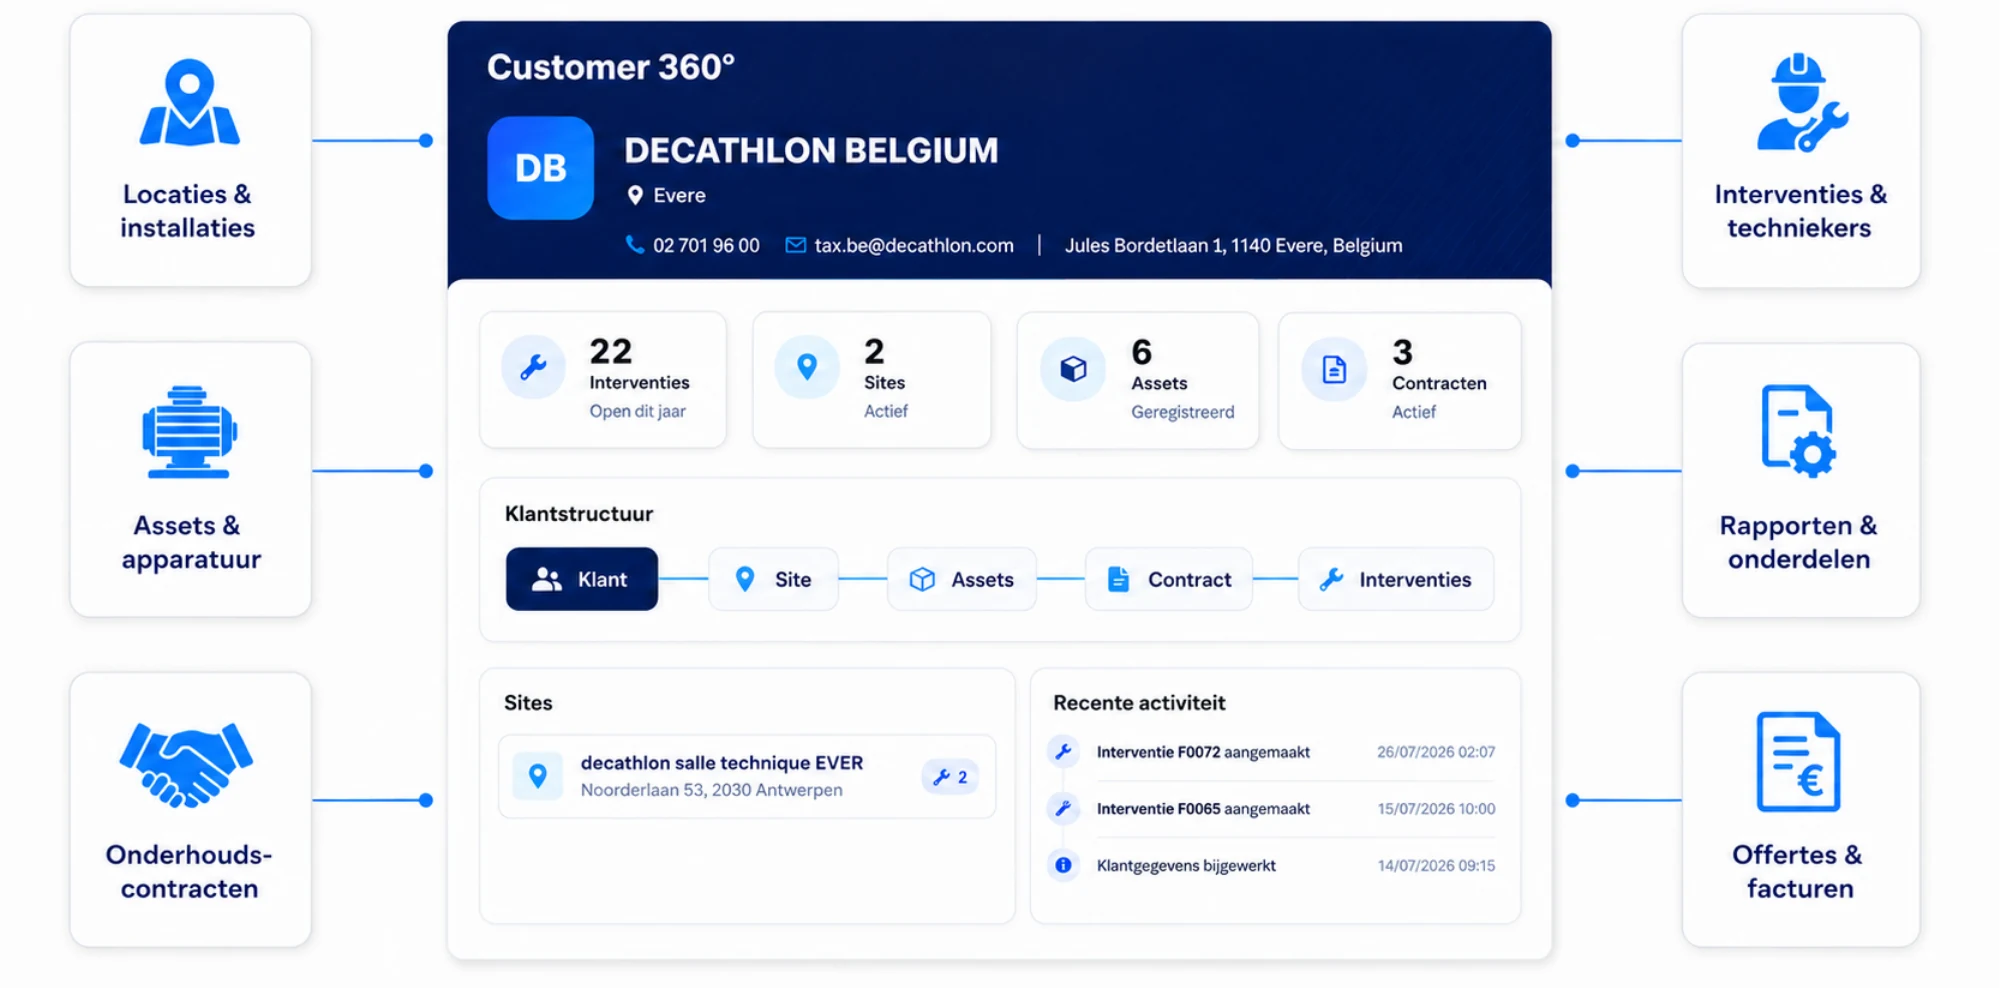Click the timestamp 14/07/2026 09:15
This screenshot has height=988, width=2000.
point(1436,866)
